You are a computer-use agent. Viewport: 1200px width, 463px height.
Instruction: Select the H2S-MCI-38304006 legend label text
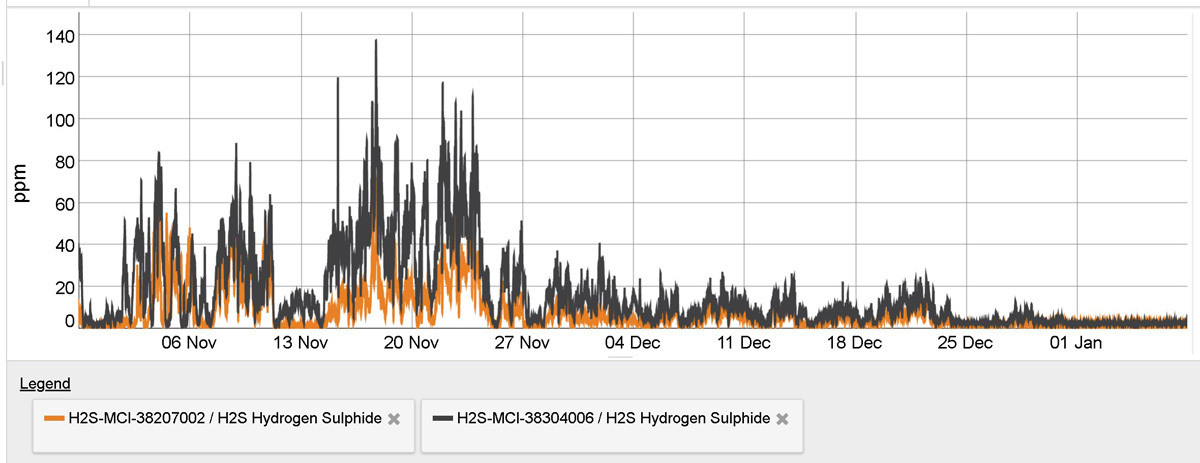point(612,419)
